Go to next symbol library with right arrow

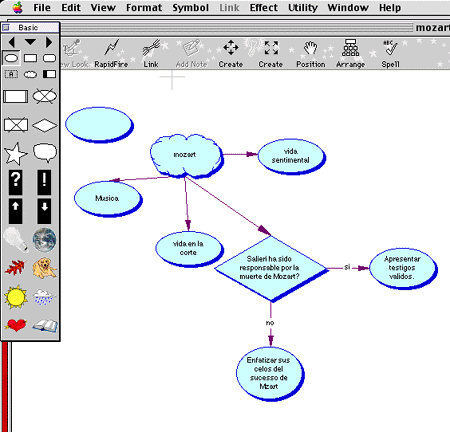[x=49, y=42]
